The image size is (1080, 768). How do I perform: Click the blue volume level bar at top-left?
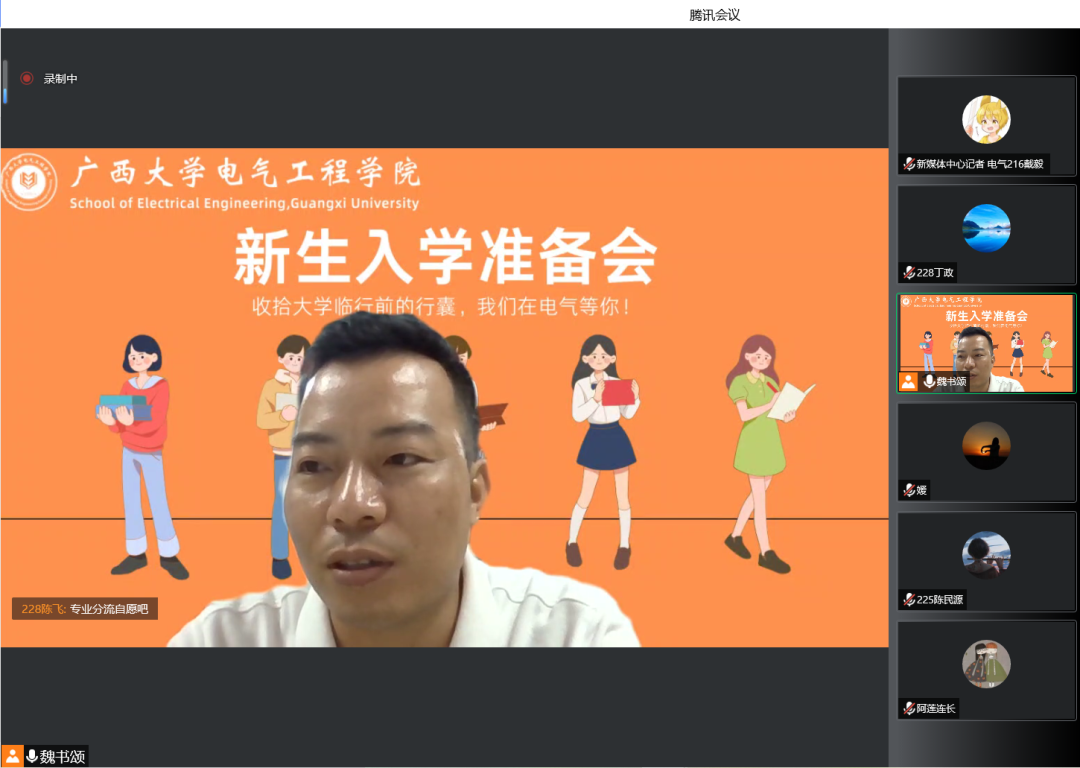coord(5,82)
